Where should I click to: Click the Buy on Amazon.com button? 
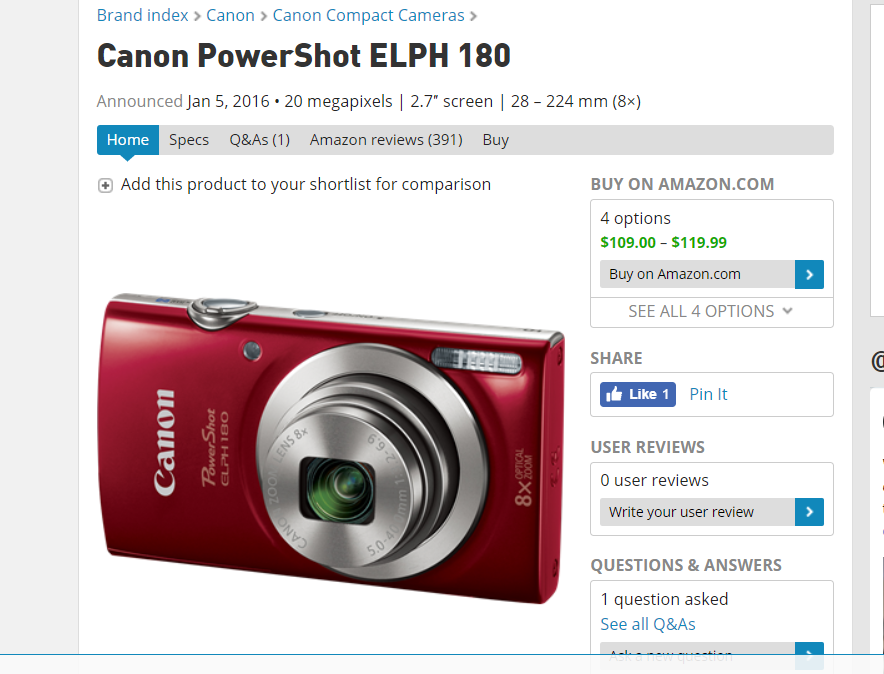tap(697, 274)
